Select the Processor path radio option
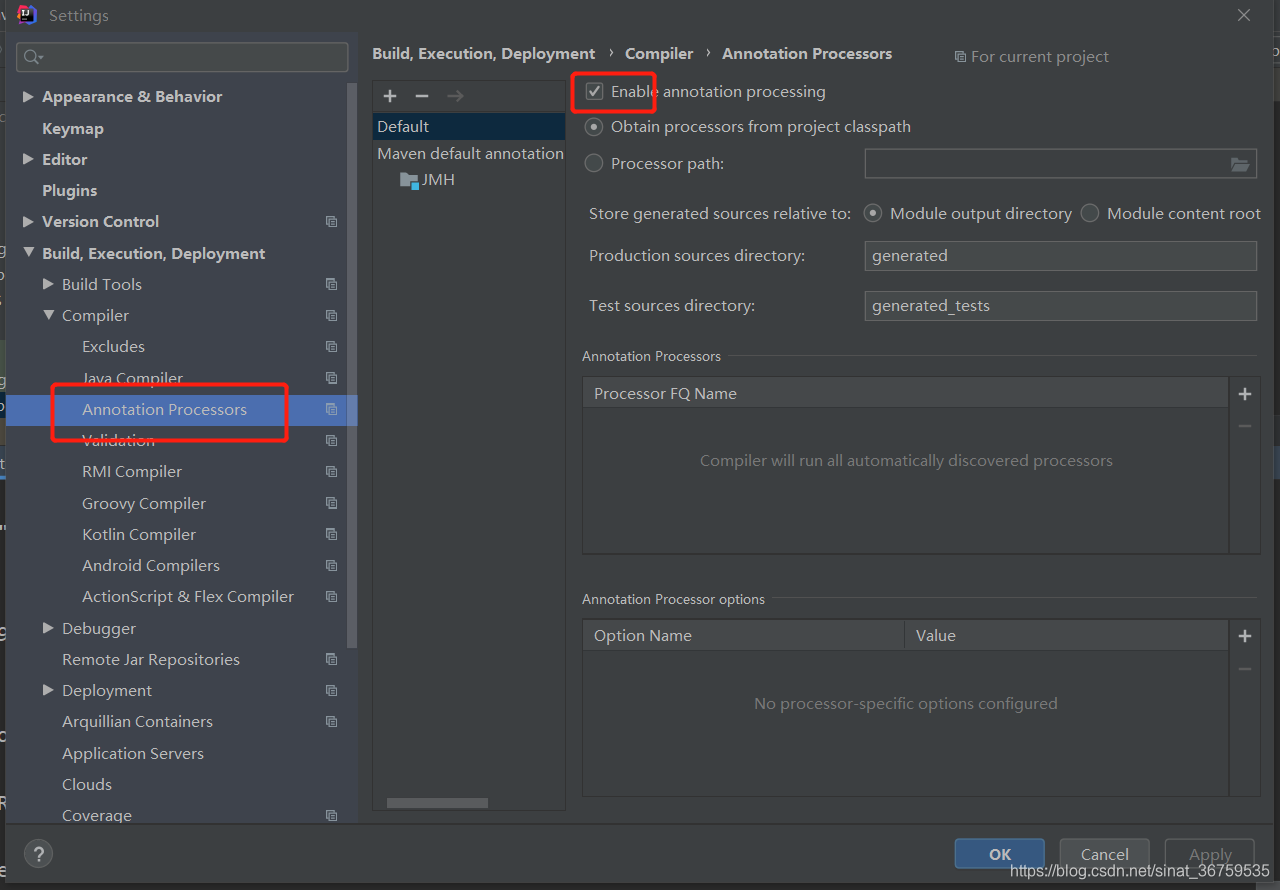1280x890 pixels. pos(594,164)
